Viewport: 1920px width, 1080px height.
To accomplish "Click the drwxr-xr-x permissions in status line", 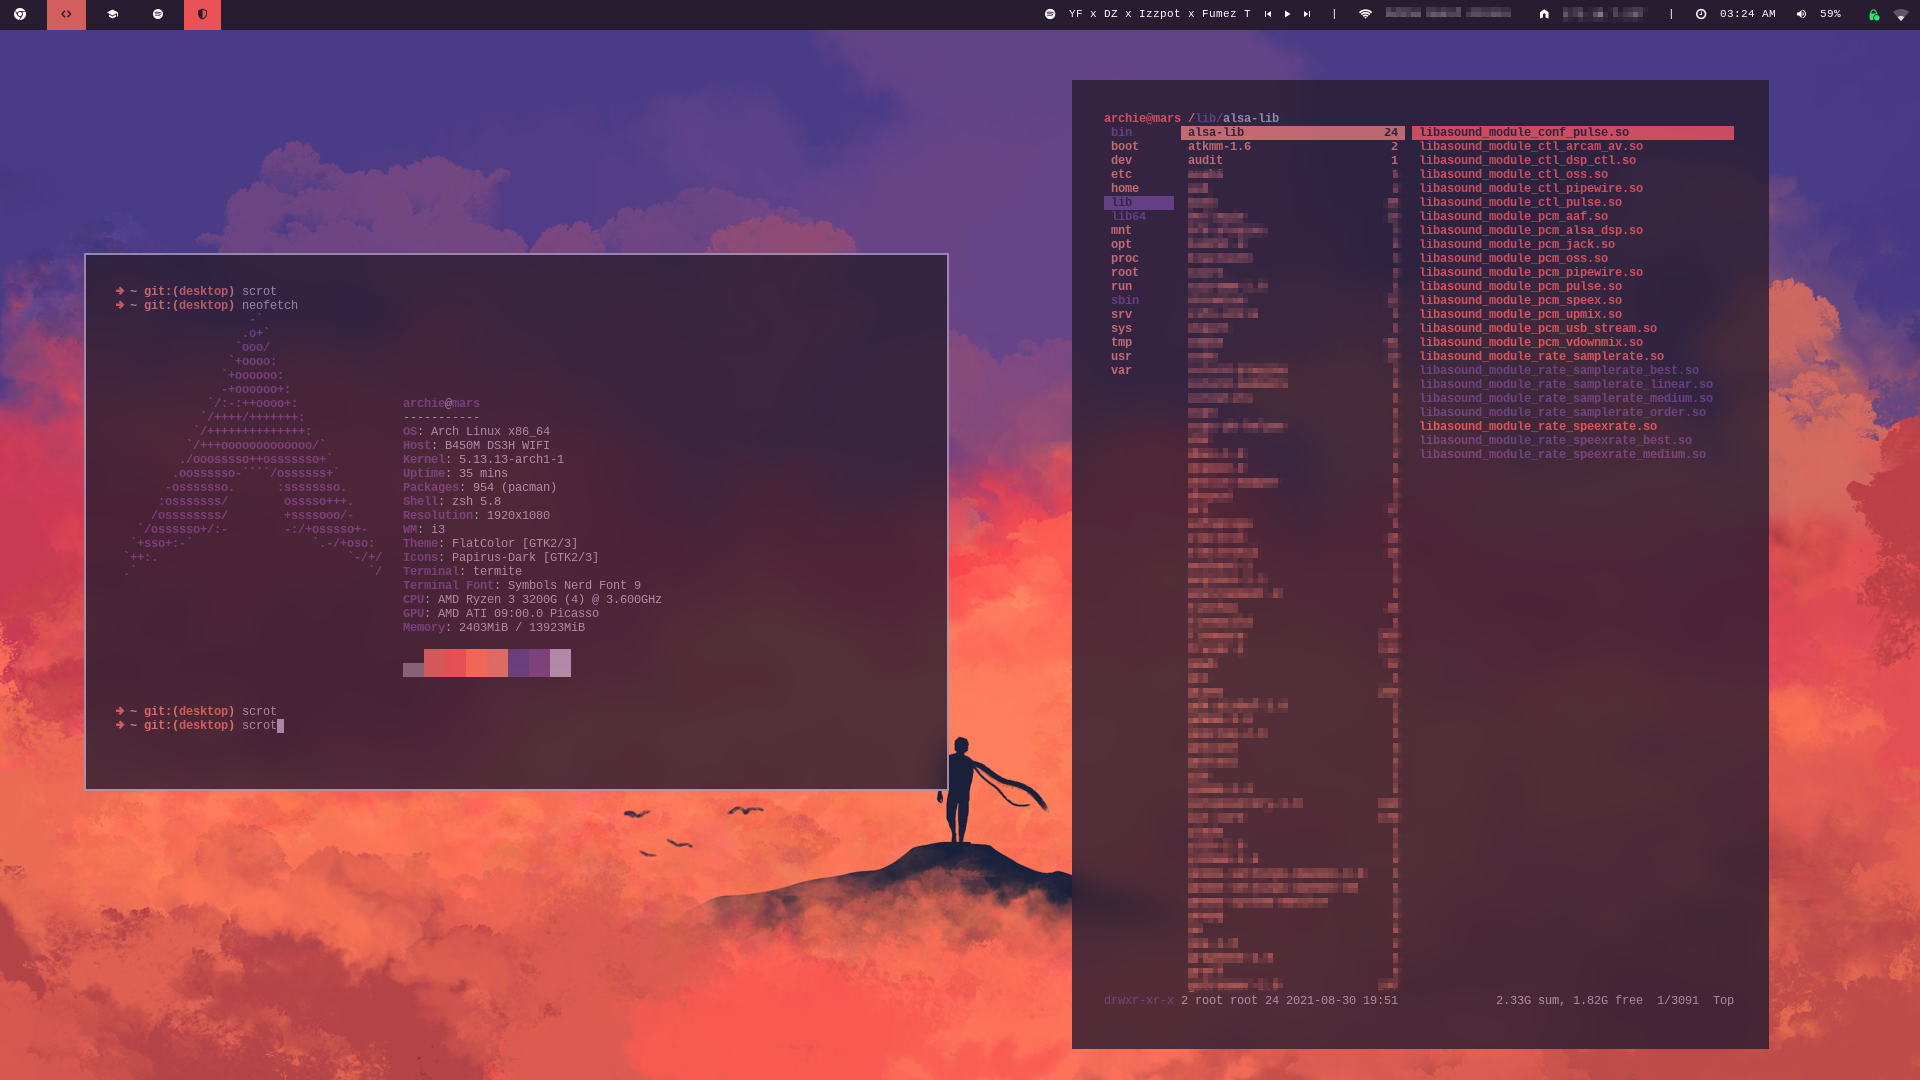I will [1139, 1000].
